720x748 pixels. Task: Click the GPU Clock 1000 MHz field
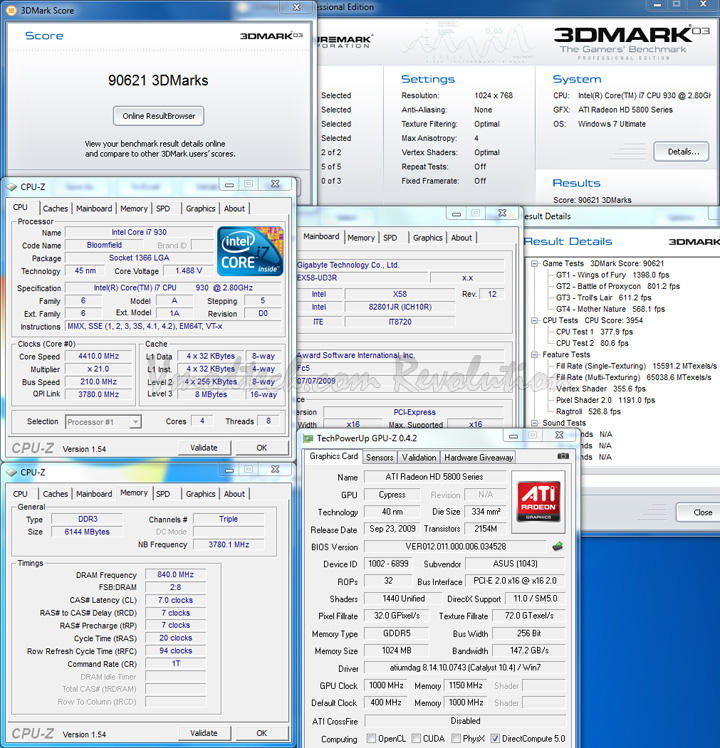click(x=386, y=686)
